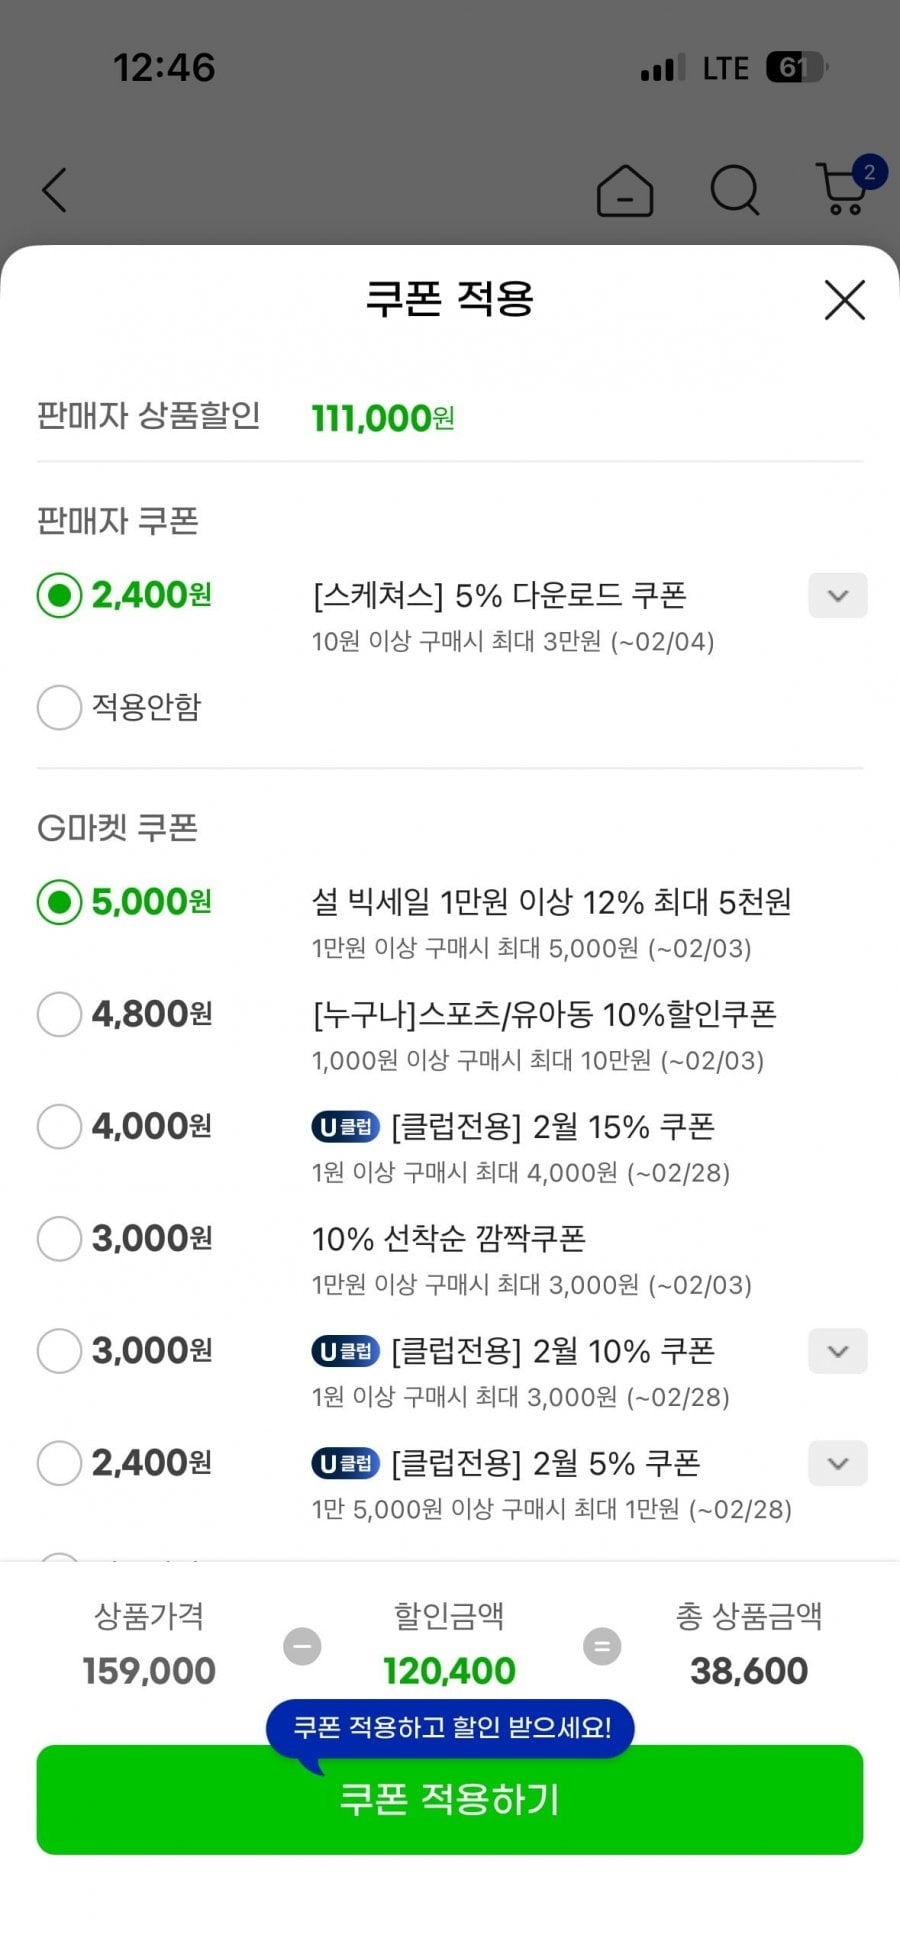The width and height of the screenshot is (900, 1951).
Task: Select the 4,800원 스포츠/유아동 coupon
Action: coord(59,1014)
